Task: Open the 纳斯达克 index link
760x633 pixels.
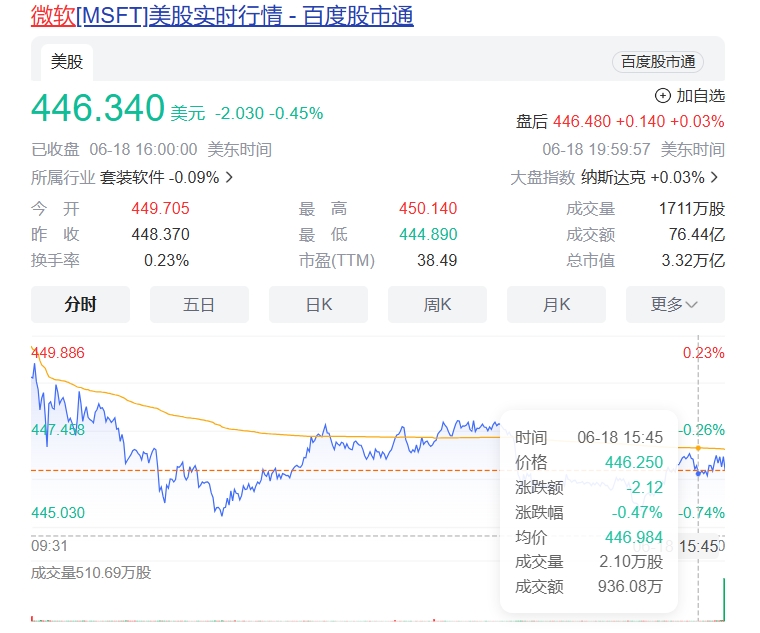Action: 613,177
